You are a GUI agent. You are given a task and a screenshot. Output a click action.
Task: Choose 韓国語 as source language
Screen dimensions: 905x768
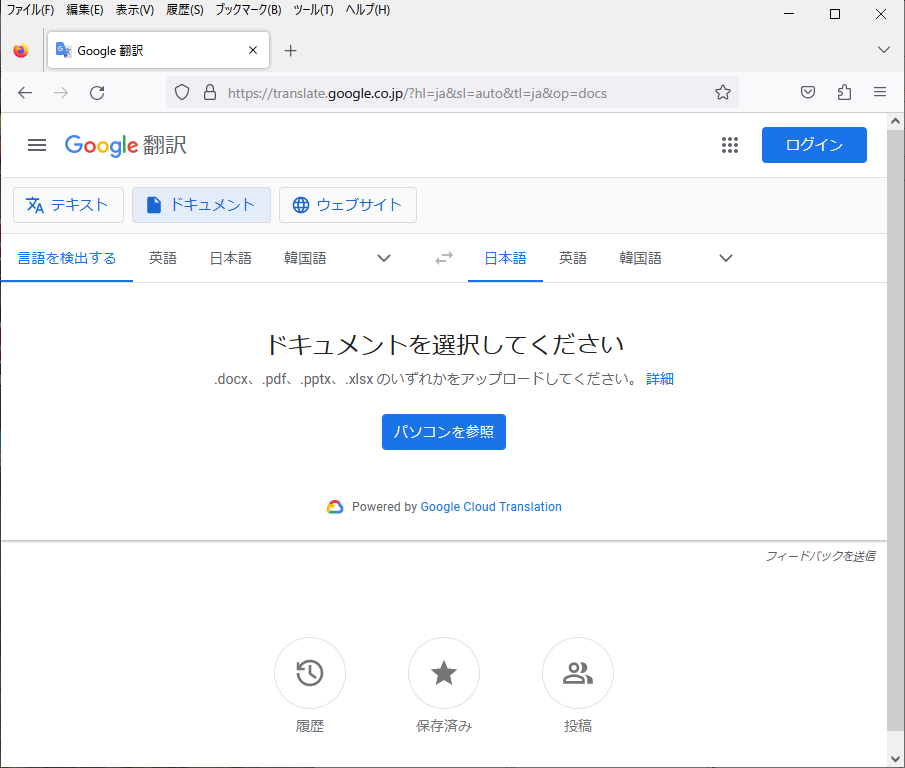click(305, 258)
